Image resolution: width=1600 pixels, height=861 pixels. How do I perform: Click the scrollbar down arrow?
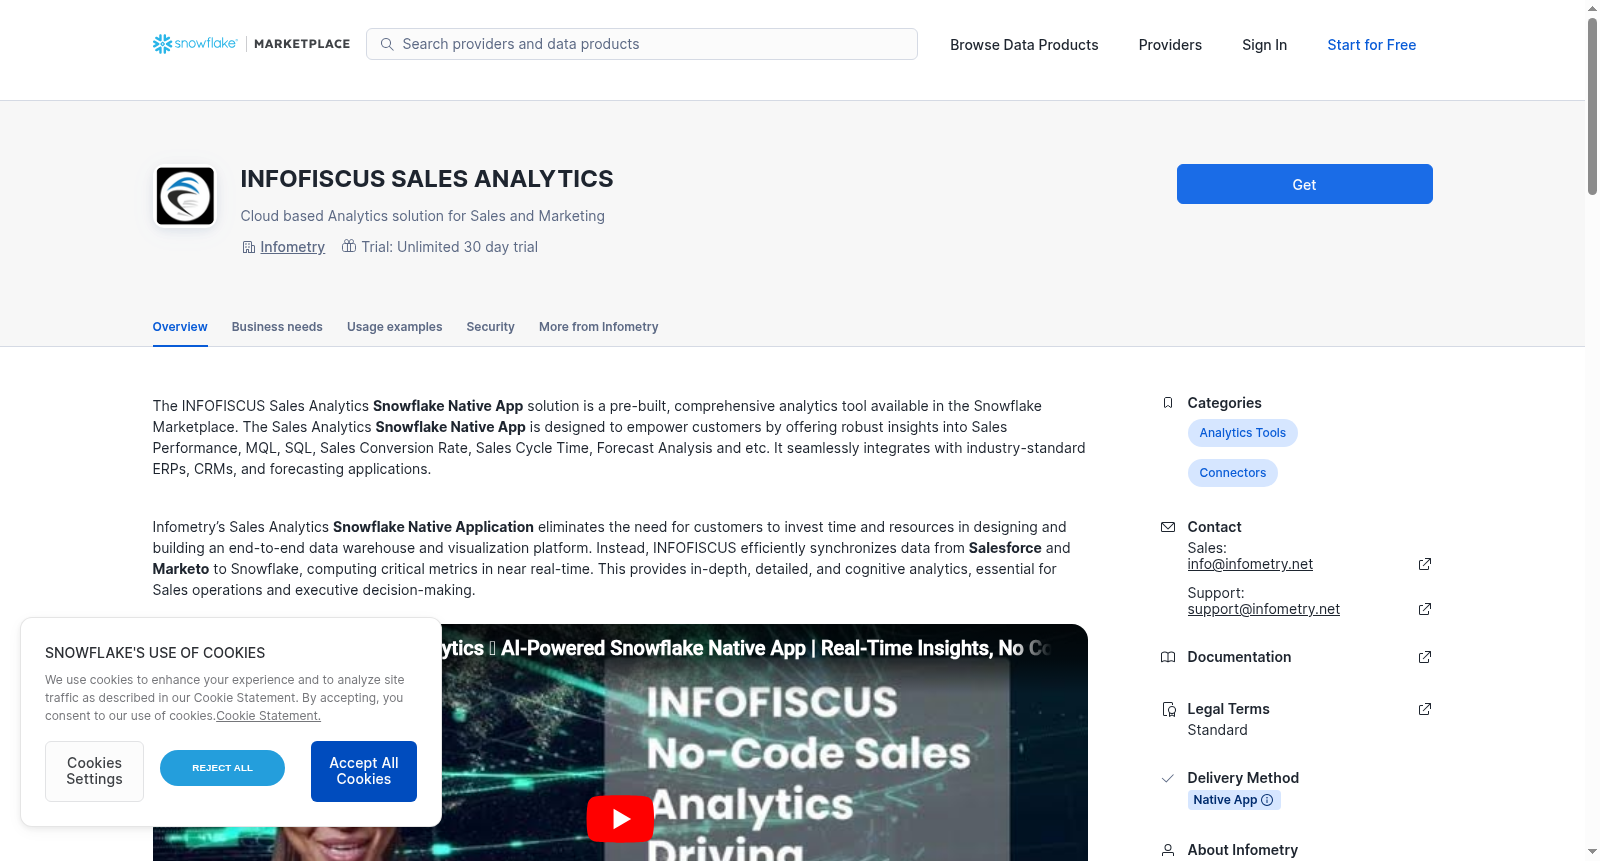[1592, 852]
